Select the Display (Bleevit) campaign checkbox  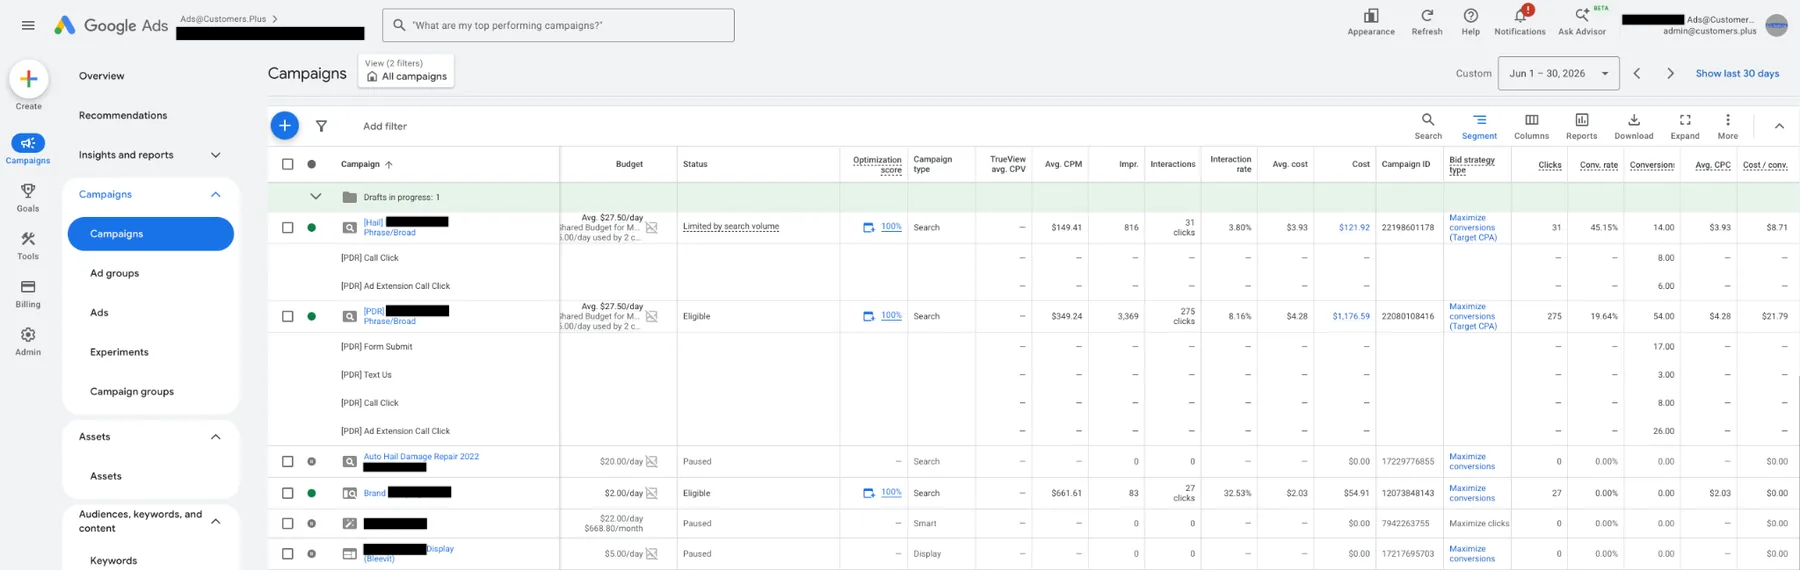[288, 554]
